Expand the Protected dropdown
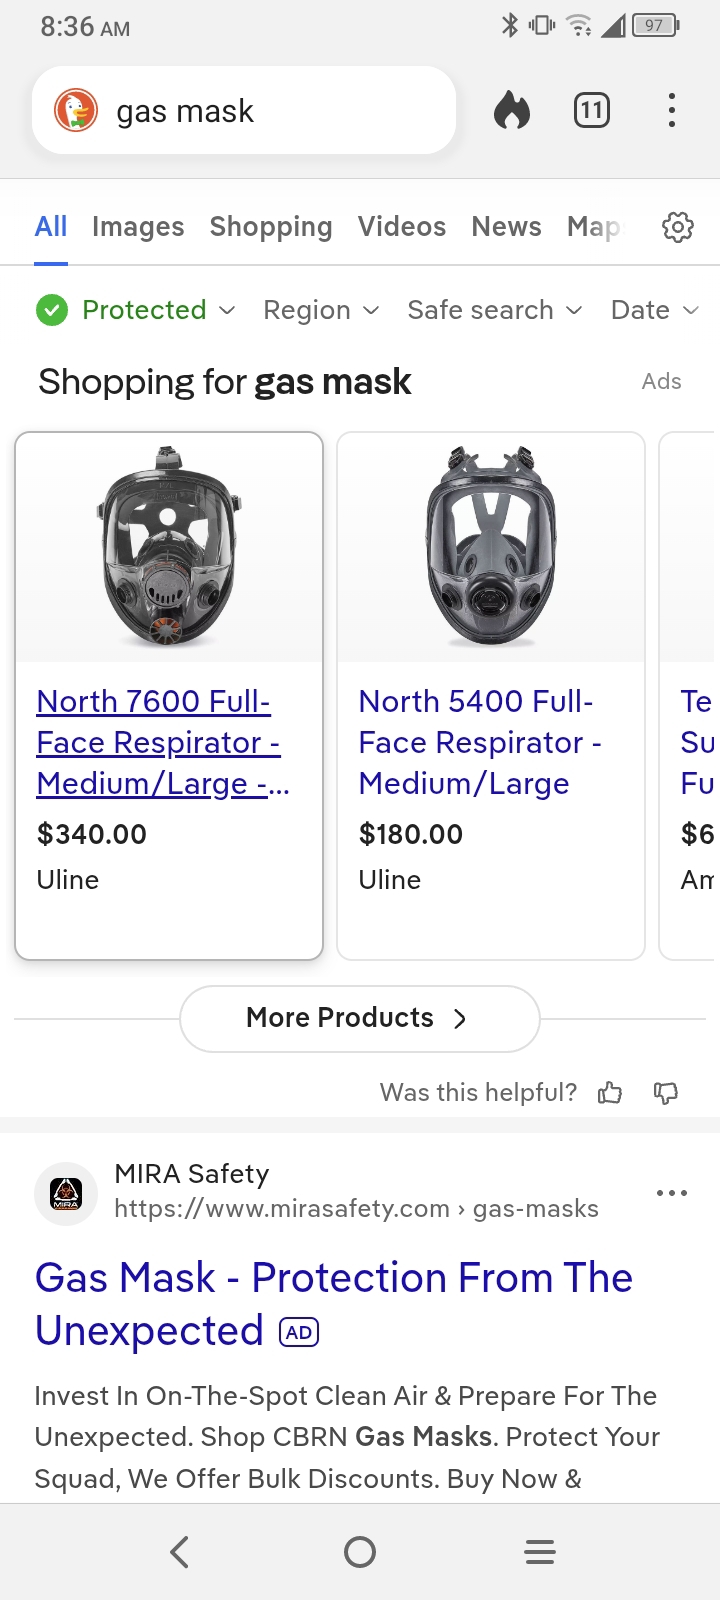Image resolution: width=720 pixels, height=1600 pixels. click(x=136, y=310)
